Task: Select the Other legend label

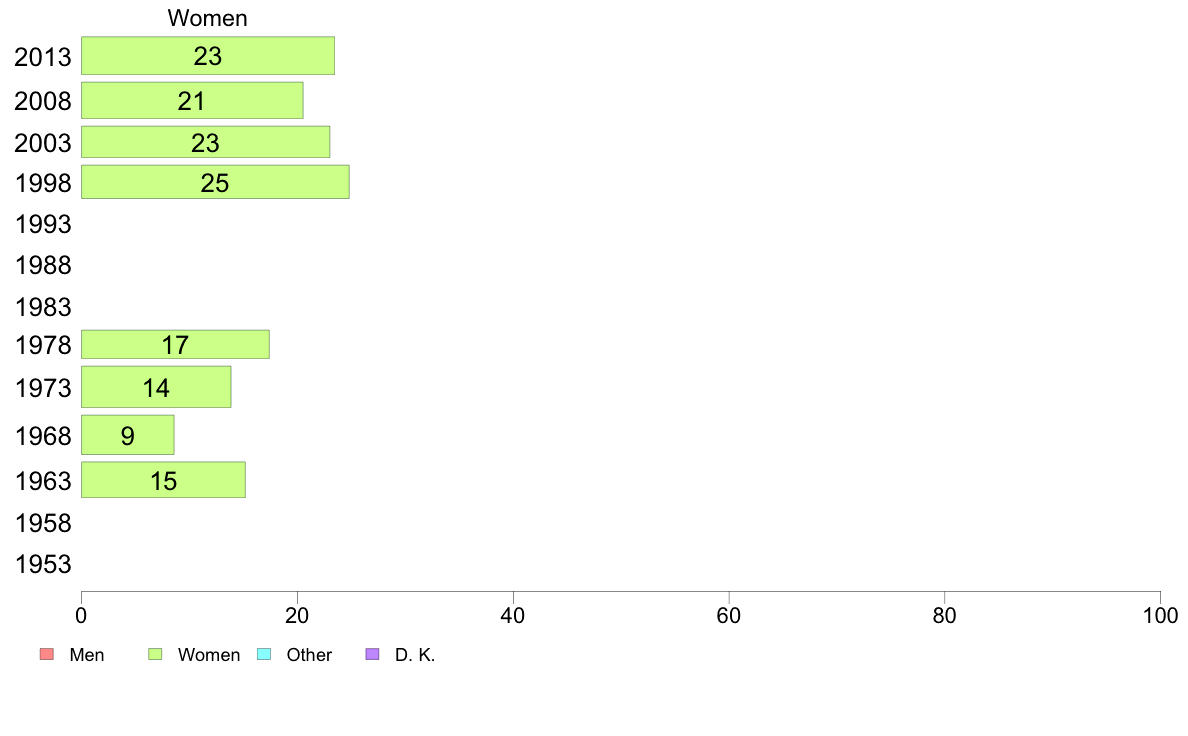Action: (309, 655)
